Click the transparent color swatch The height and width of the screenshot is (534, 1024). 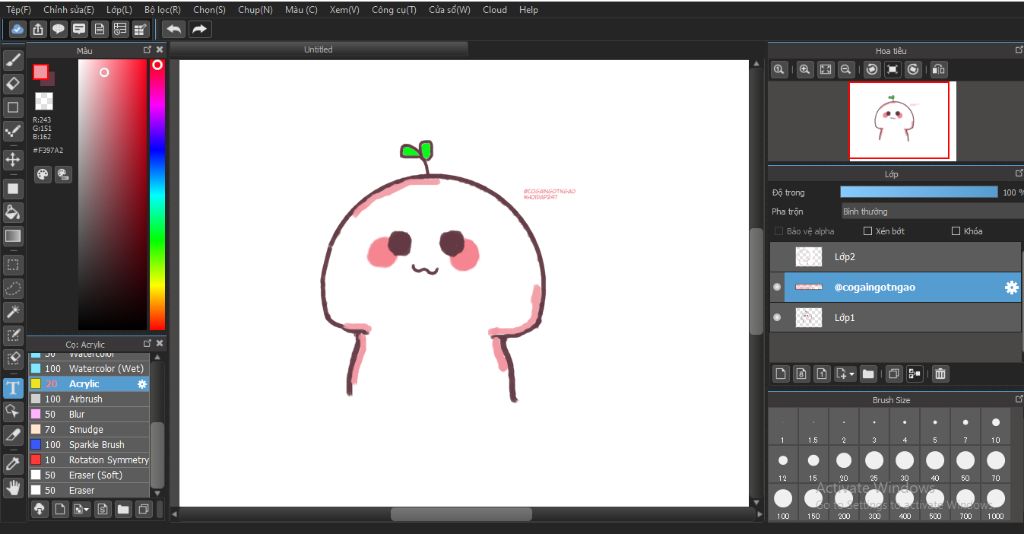tap(44, 101)
